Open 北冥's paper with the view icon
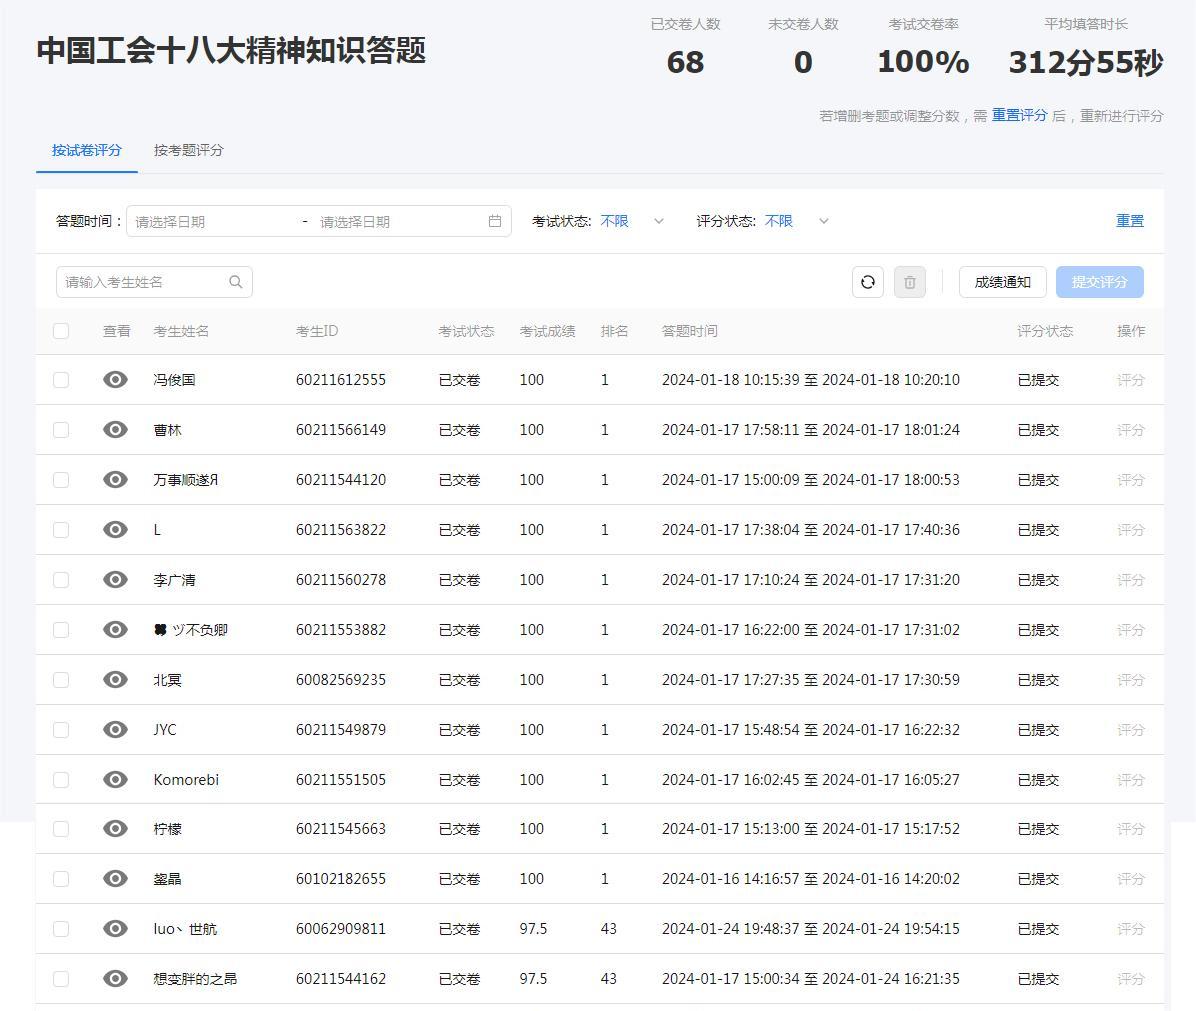1196x1011 pixels. (114, 679)
